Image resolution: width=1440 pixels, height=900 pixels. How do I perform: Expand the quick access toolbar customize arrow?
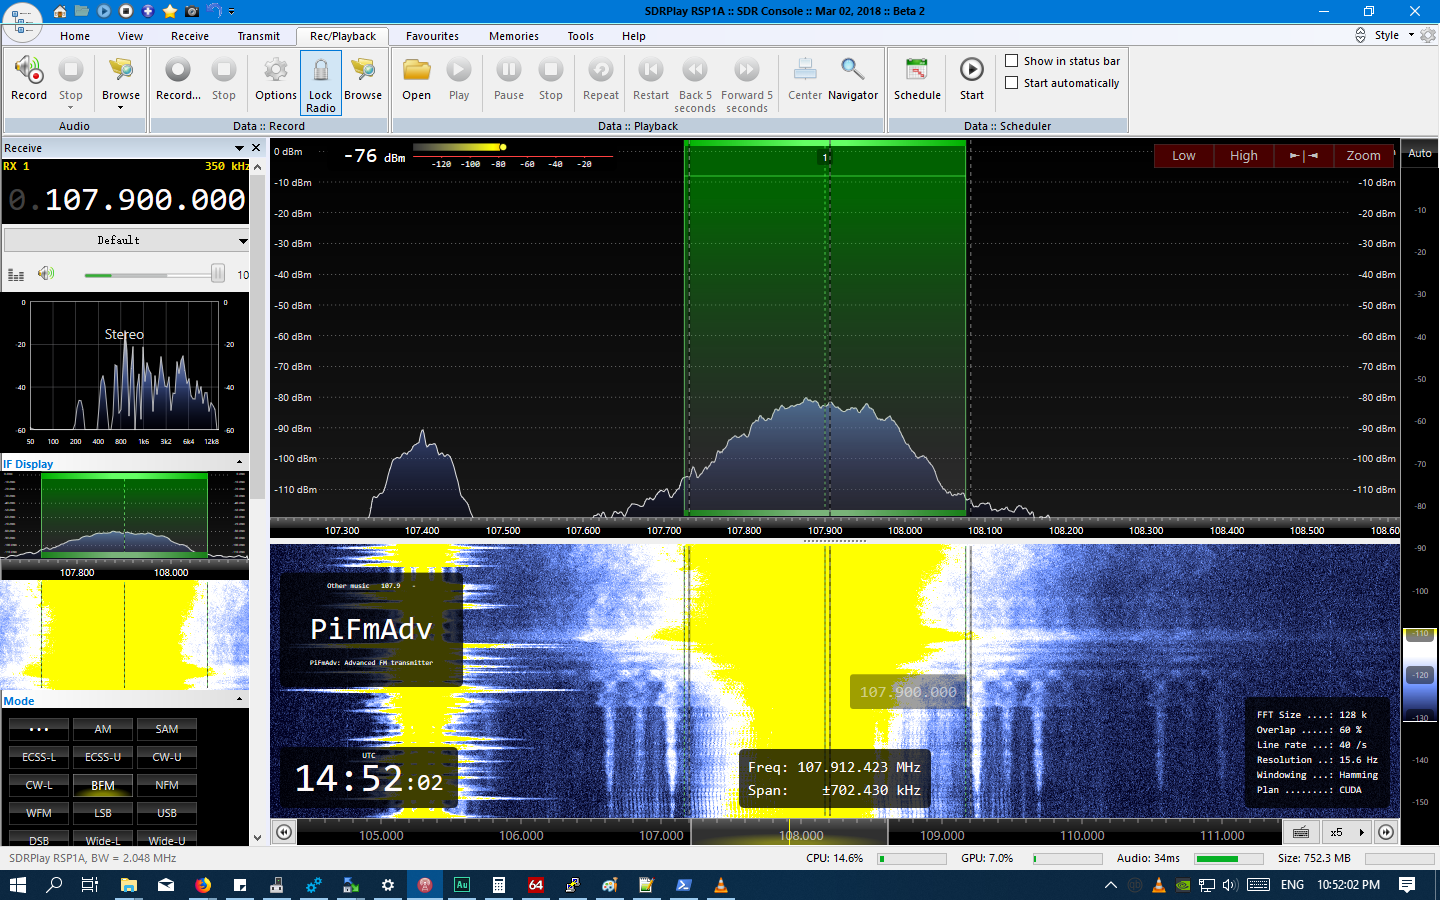point(232,11)
